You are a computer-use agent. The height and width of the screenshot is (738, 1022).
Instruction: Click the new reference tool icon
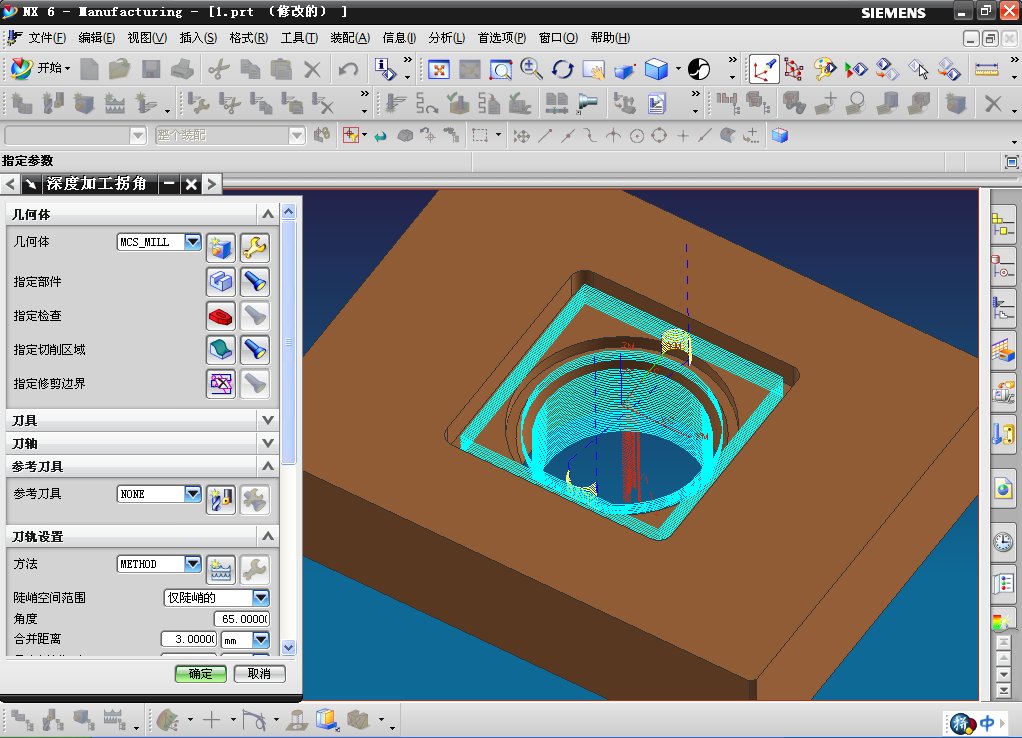221,500
